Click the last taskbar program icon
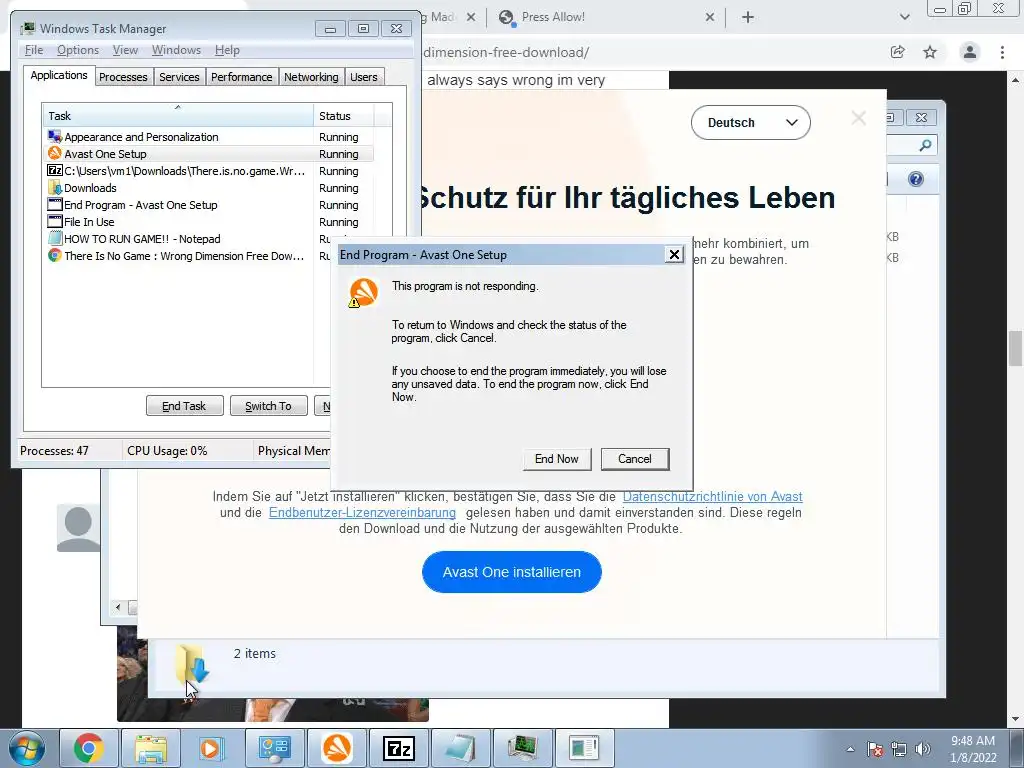Image resolution: width=1024 pixels, height=768 pixels. (583, 748)
